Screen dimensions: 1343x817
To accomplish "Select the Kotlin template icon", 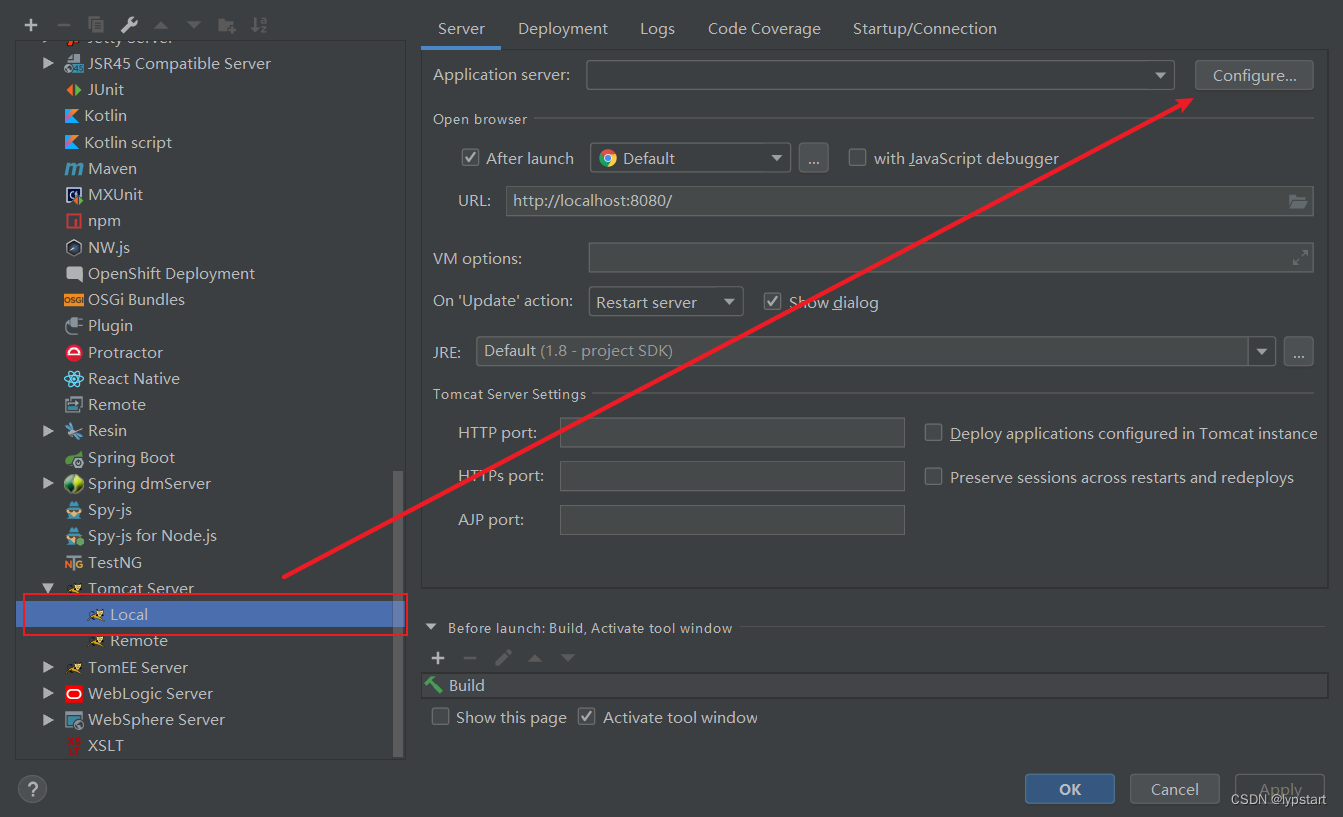I will [72, 115].
